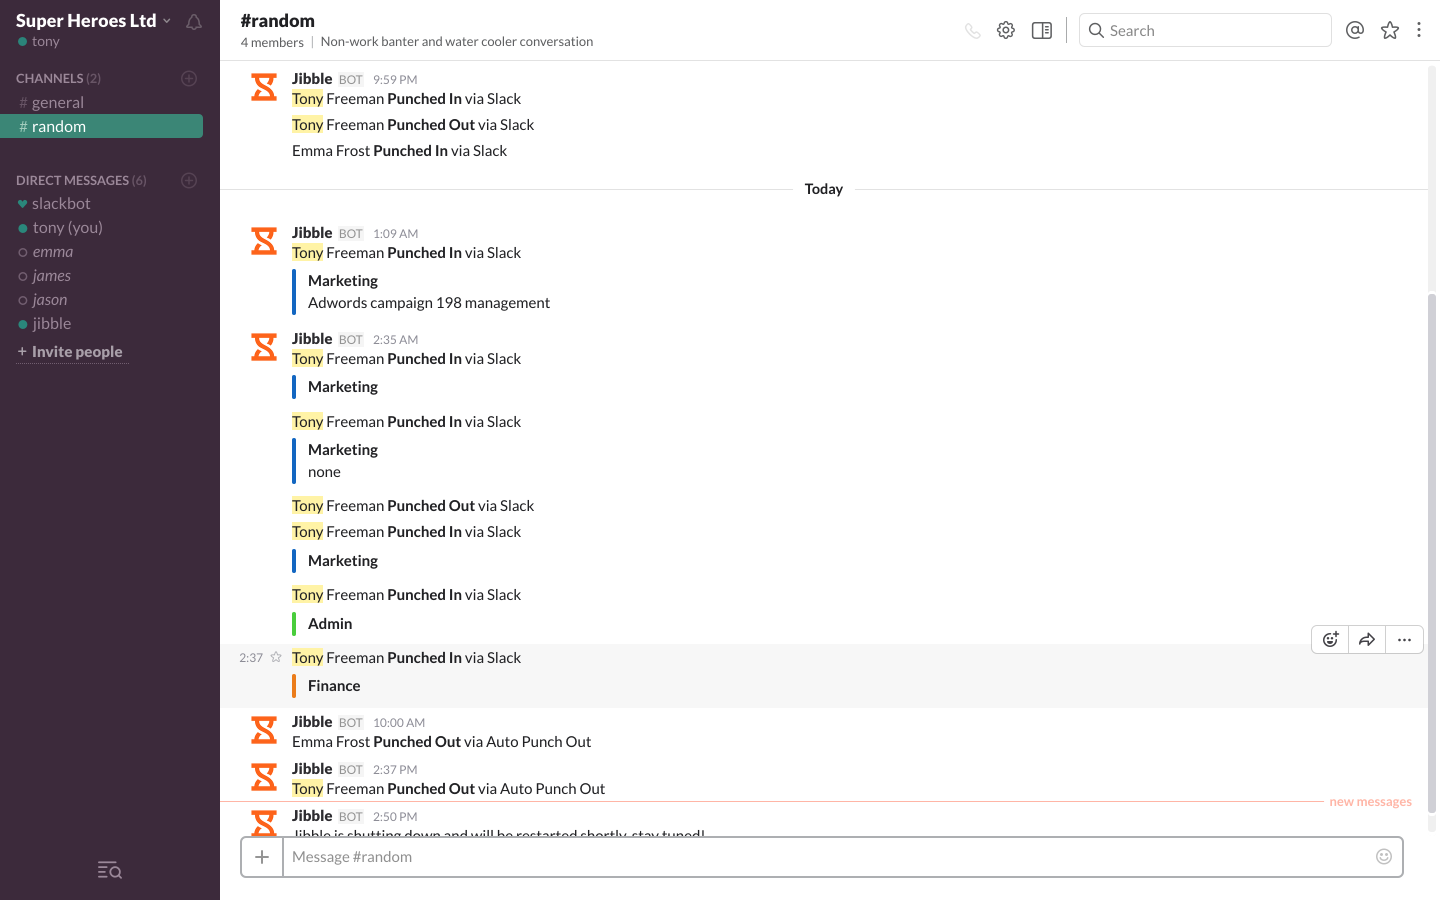Click Jibble sender name at 1:09 AM
The width and height of the screenshot is (1440, 900).
(x=312, y=232)
